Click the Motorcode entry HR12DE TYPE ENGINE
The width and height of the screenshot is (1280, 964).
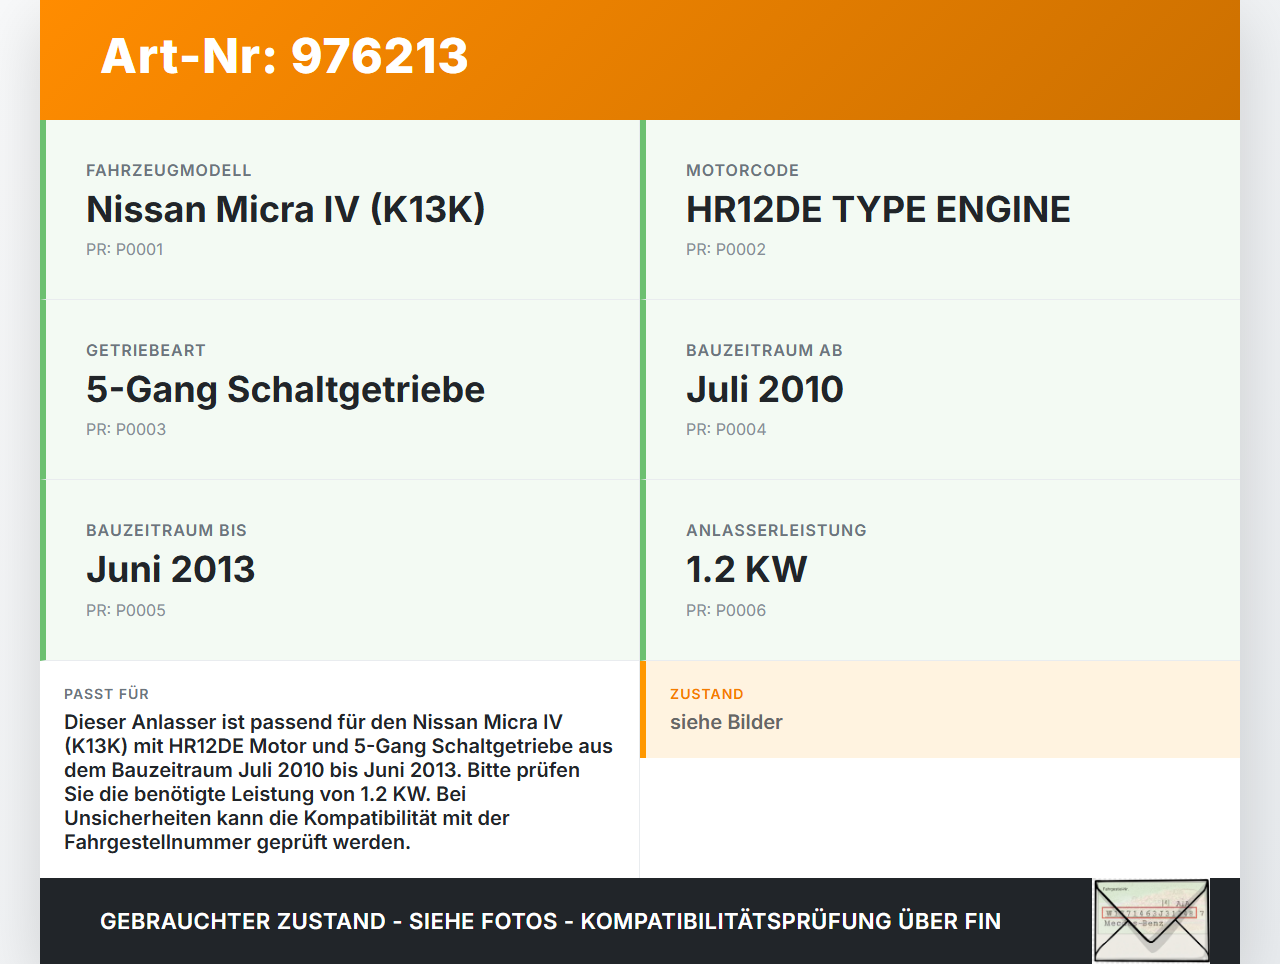877,209
